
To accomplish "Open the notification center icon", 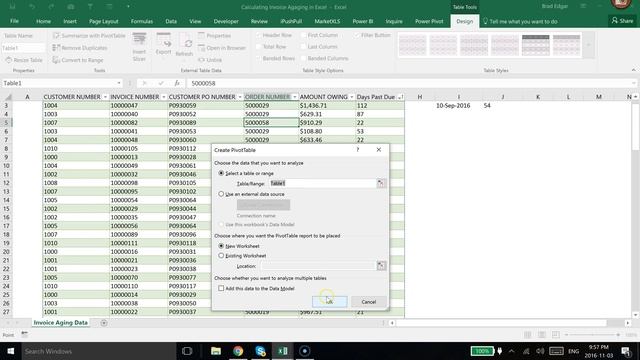I will [626, 351].
